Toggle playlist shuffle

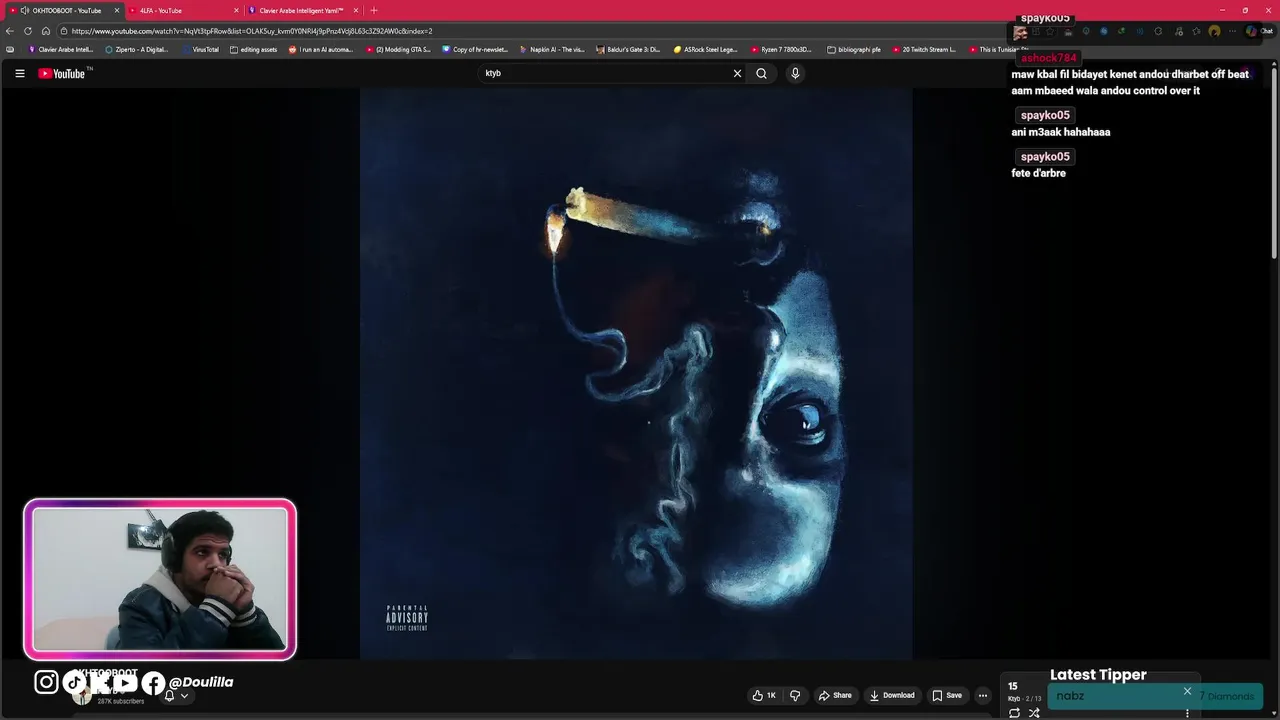point(1034,712)
